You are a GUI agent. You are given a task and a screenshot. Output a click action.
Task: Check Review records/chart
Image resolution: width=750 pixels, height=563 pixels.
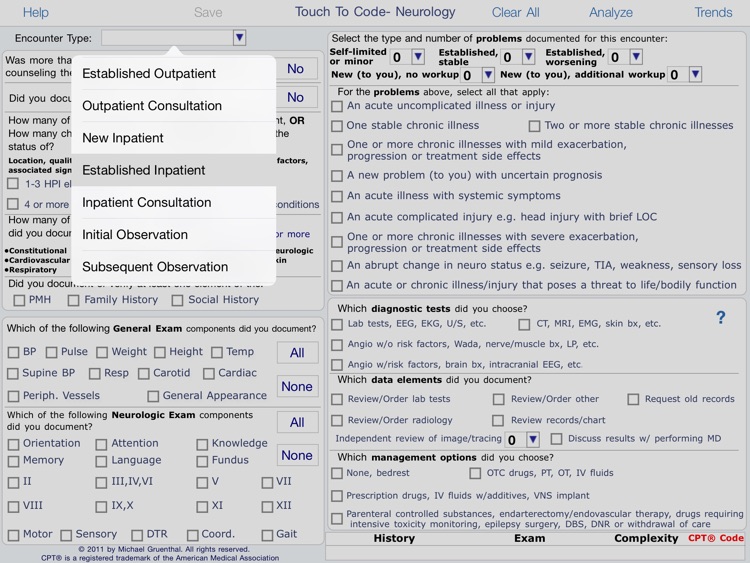point(498,420)
